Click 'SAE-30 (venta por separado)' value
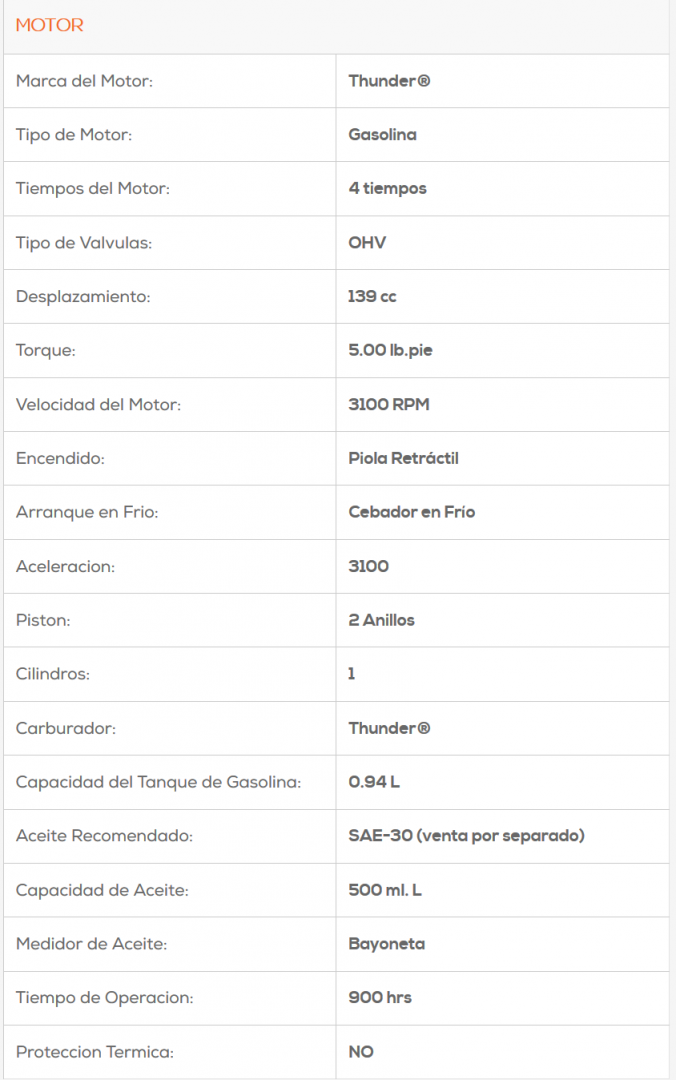 (466, 837)
